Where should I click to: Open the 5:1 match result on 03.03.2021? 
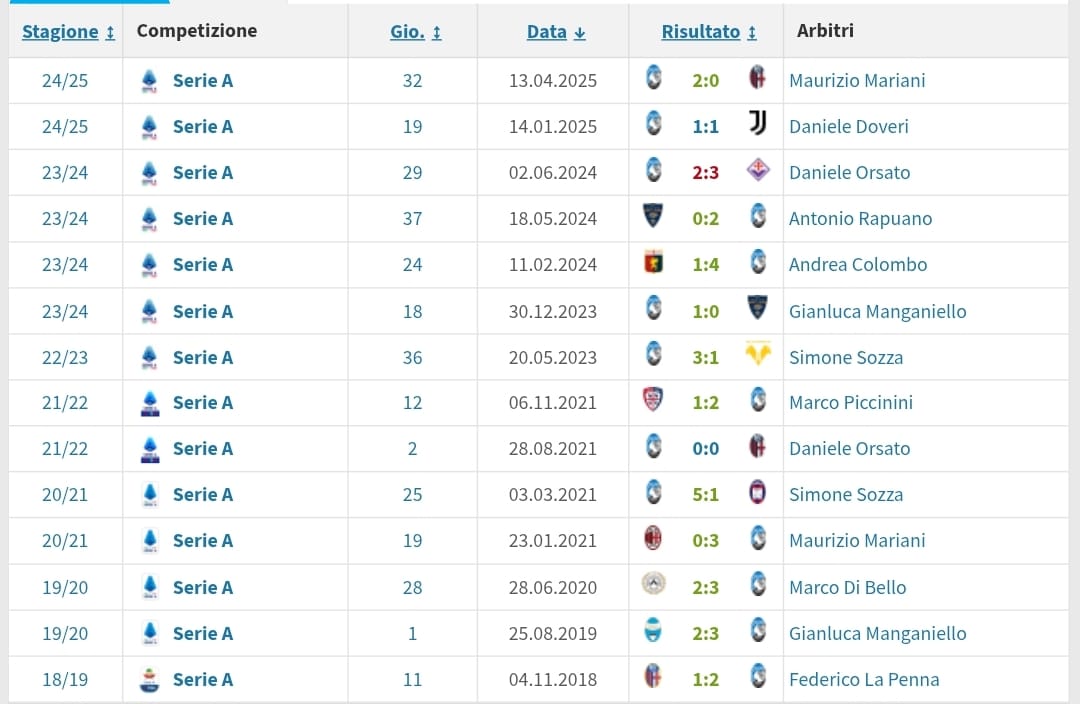click(x=705, y=495)
